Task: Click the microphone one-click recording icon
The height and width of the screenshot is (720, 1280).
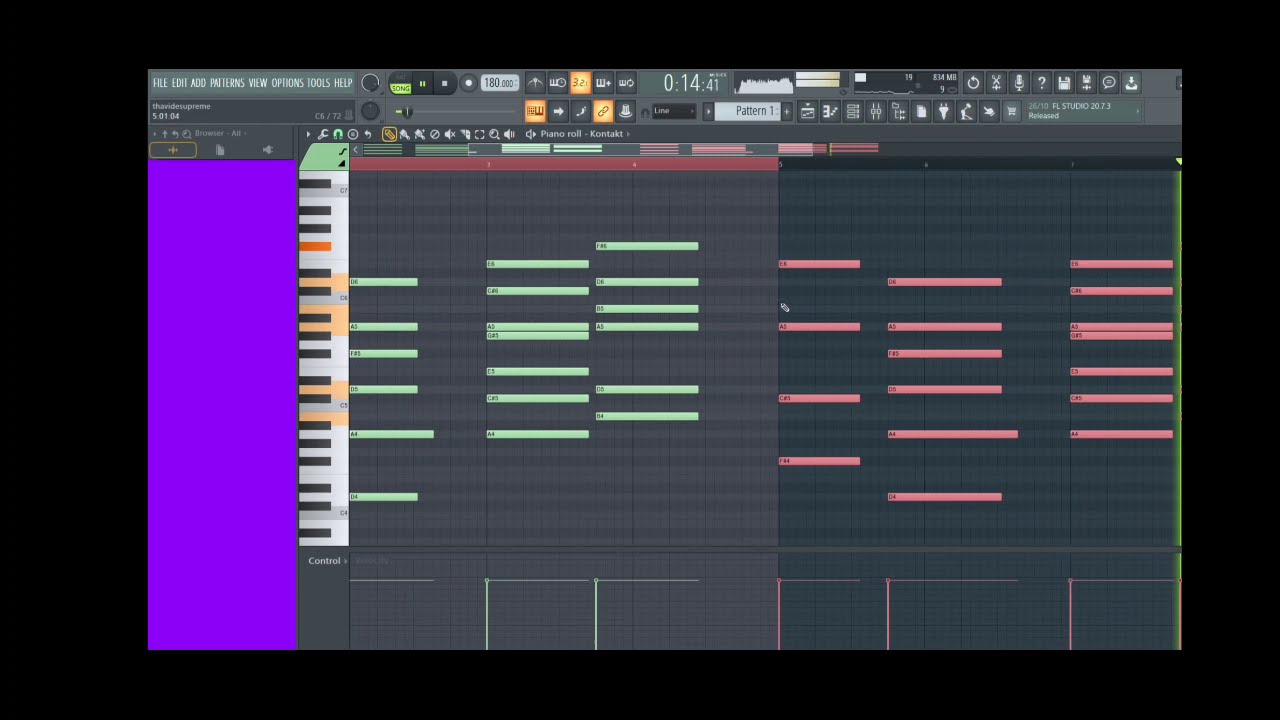Action: (1019, 83)
